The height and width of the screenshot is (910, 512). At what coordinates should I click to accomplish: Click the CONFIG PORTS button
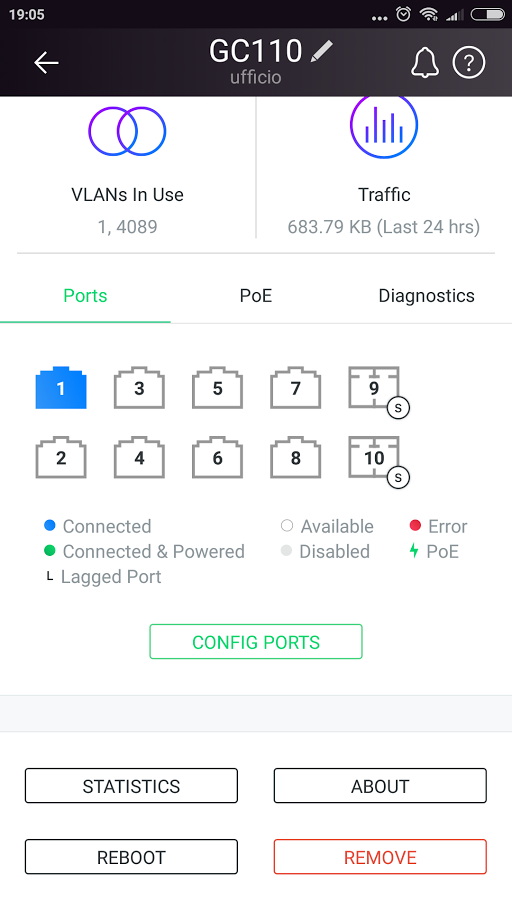256,642
